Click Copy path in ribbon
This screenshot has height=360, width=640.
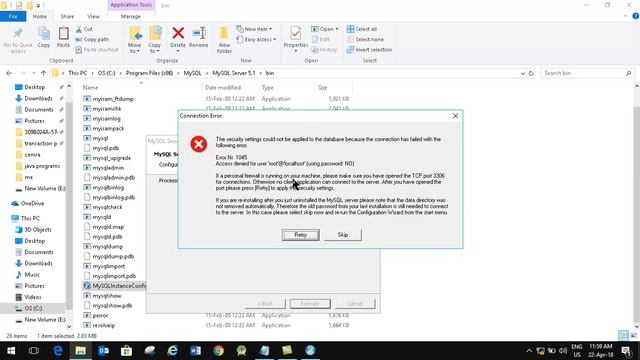[x=92, y=40]
